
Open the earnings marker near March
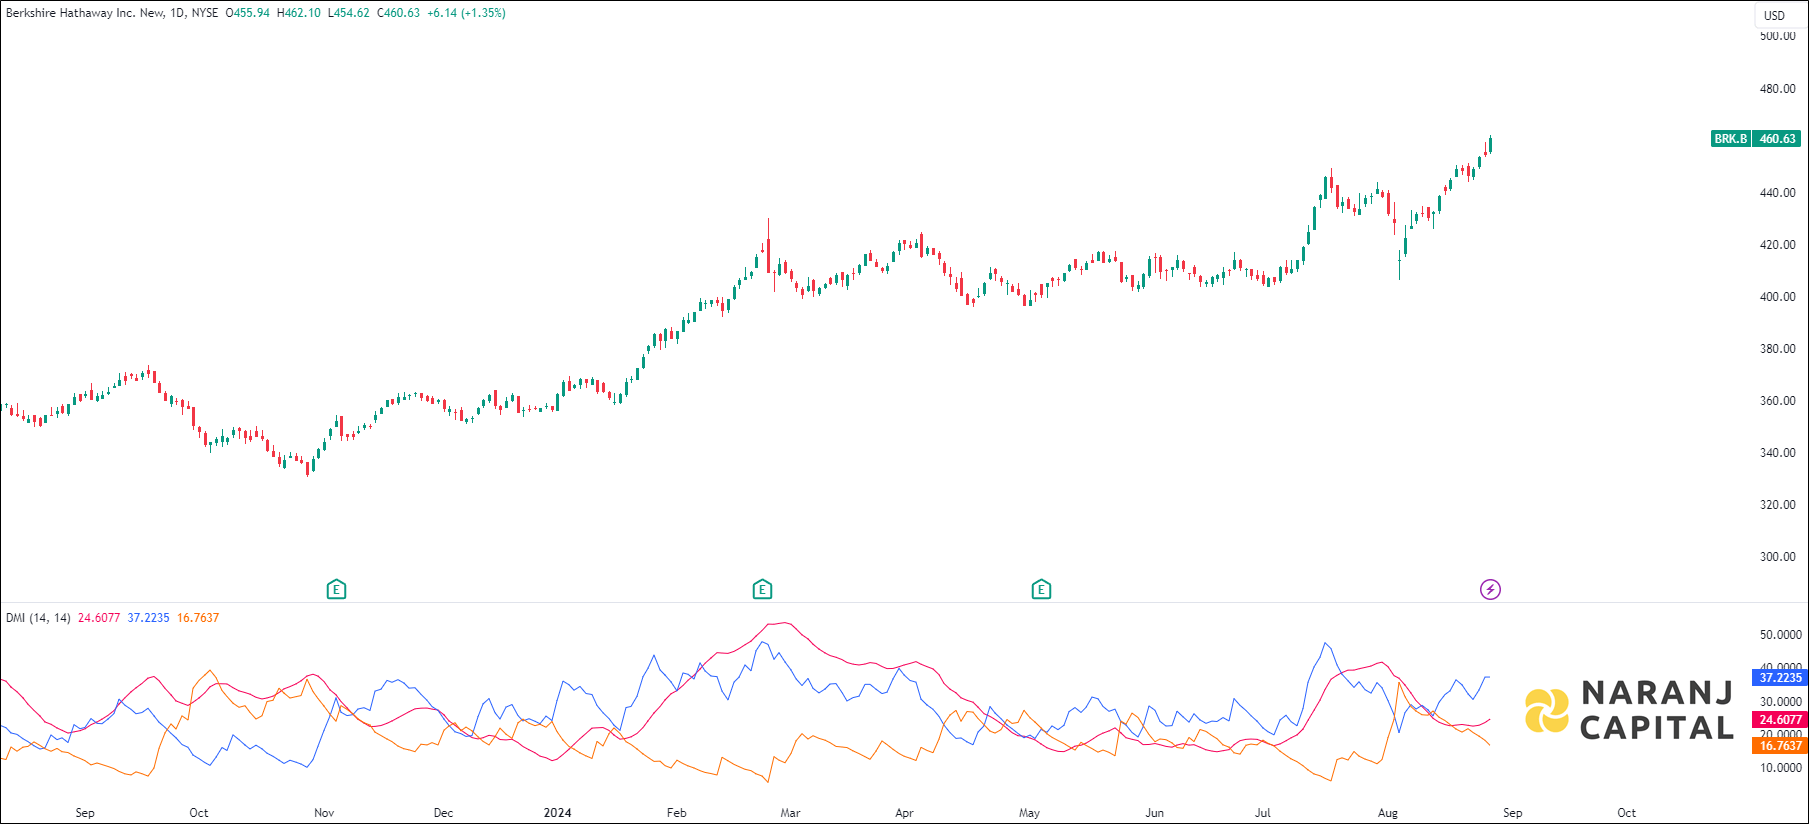click(x=762, y=590)
